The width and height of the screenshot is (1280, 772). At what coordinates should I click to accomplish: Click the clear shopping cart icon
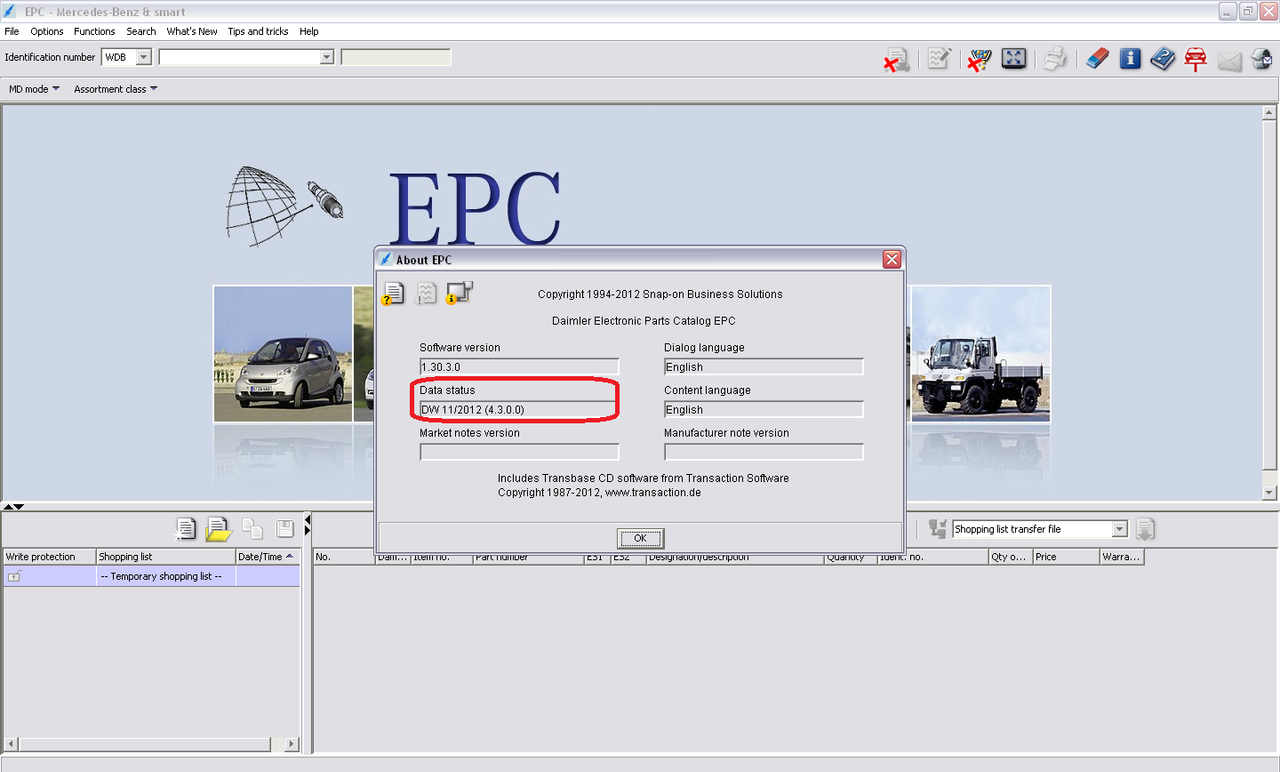979,60
